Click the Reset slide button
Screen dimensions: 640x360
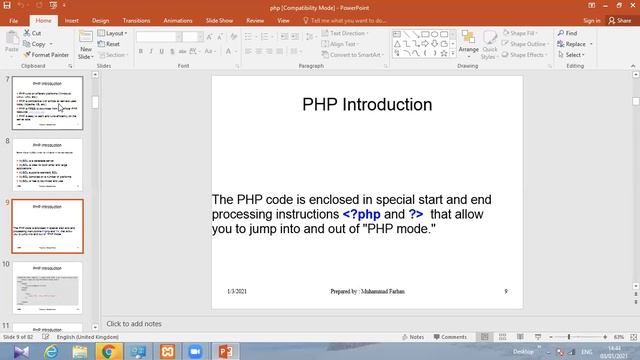[109, 44]
